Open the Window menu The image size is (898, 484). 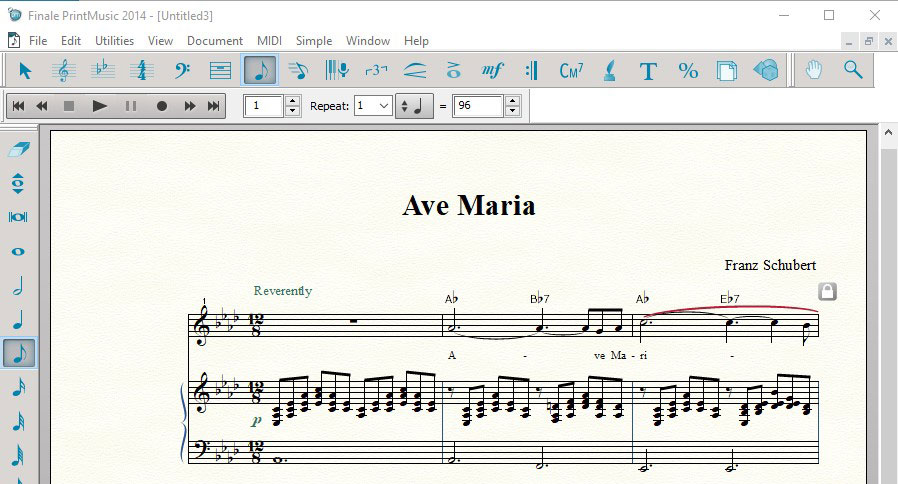[368, 41]
